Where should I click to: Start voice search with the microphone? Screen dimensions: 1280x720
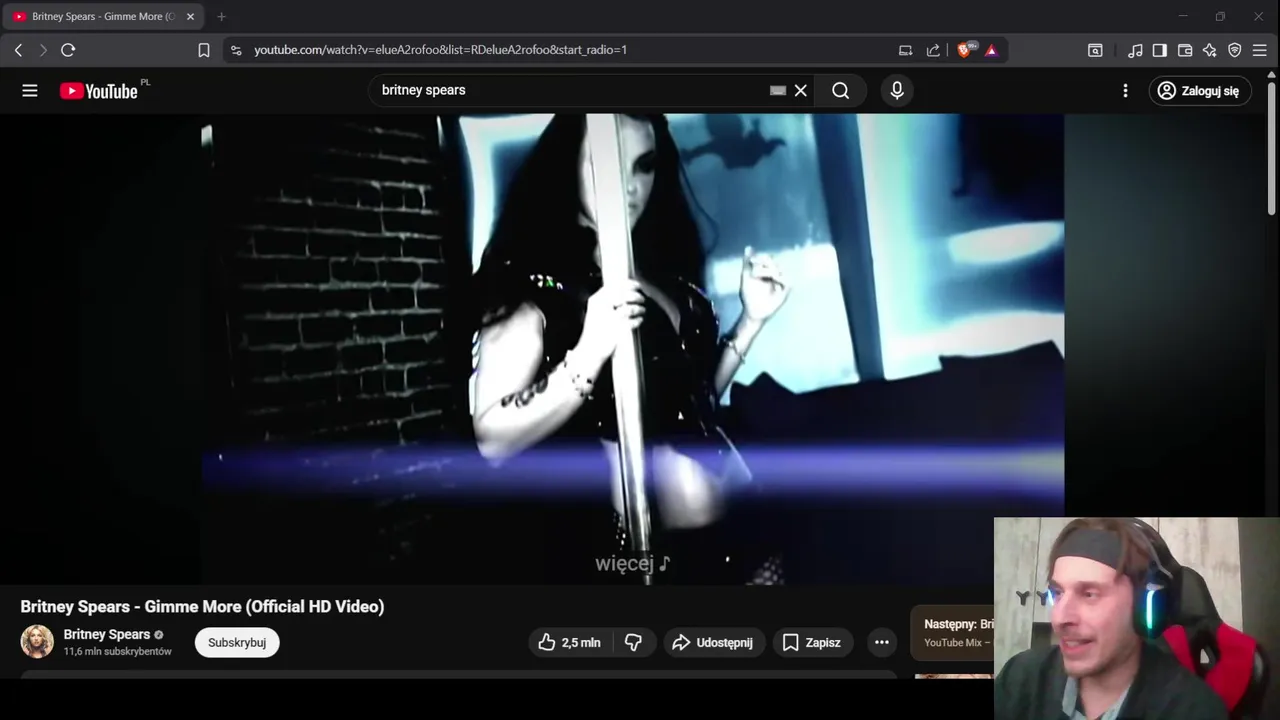click(897, 90)
